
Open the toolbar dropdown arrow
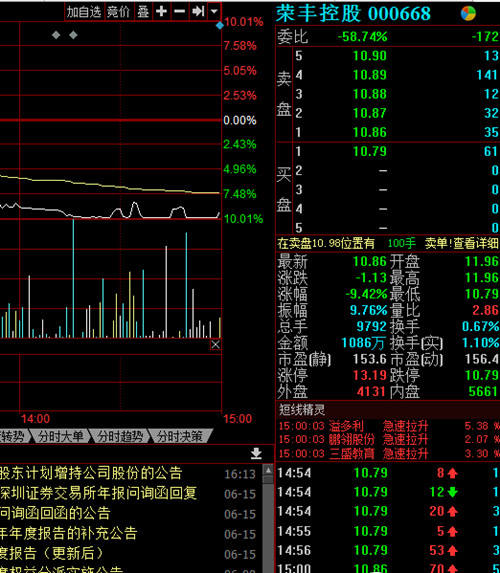214,12
